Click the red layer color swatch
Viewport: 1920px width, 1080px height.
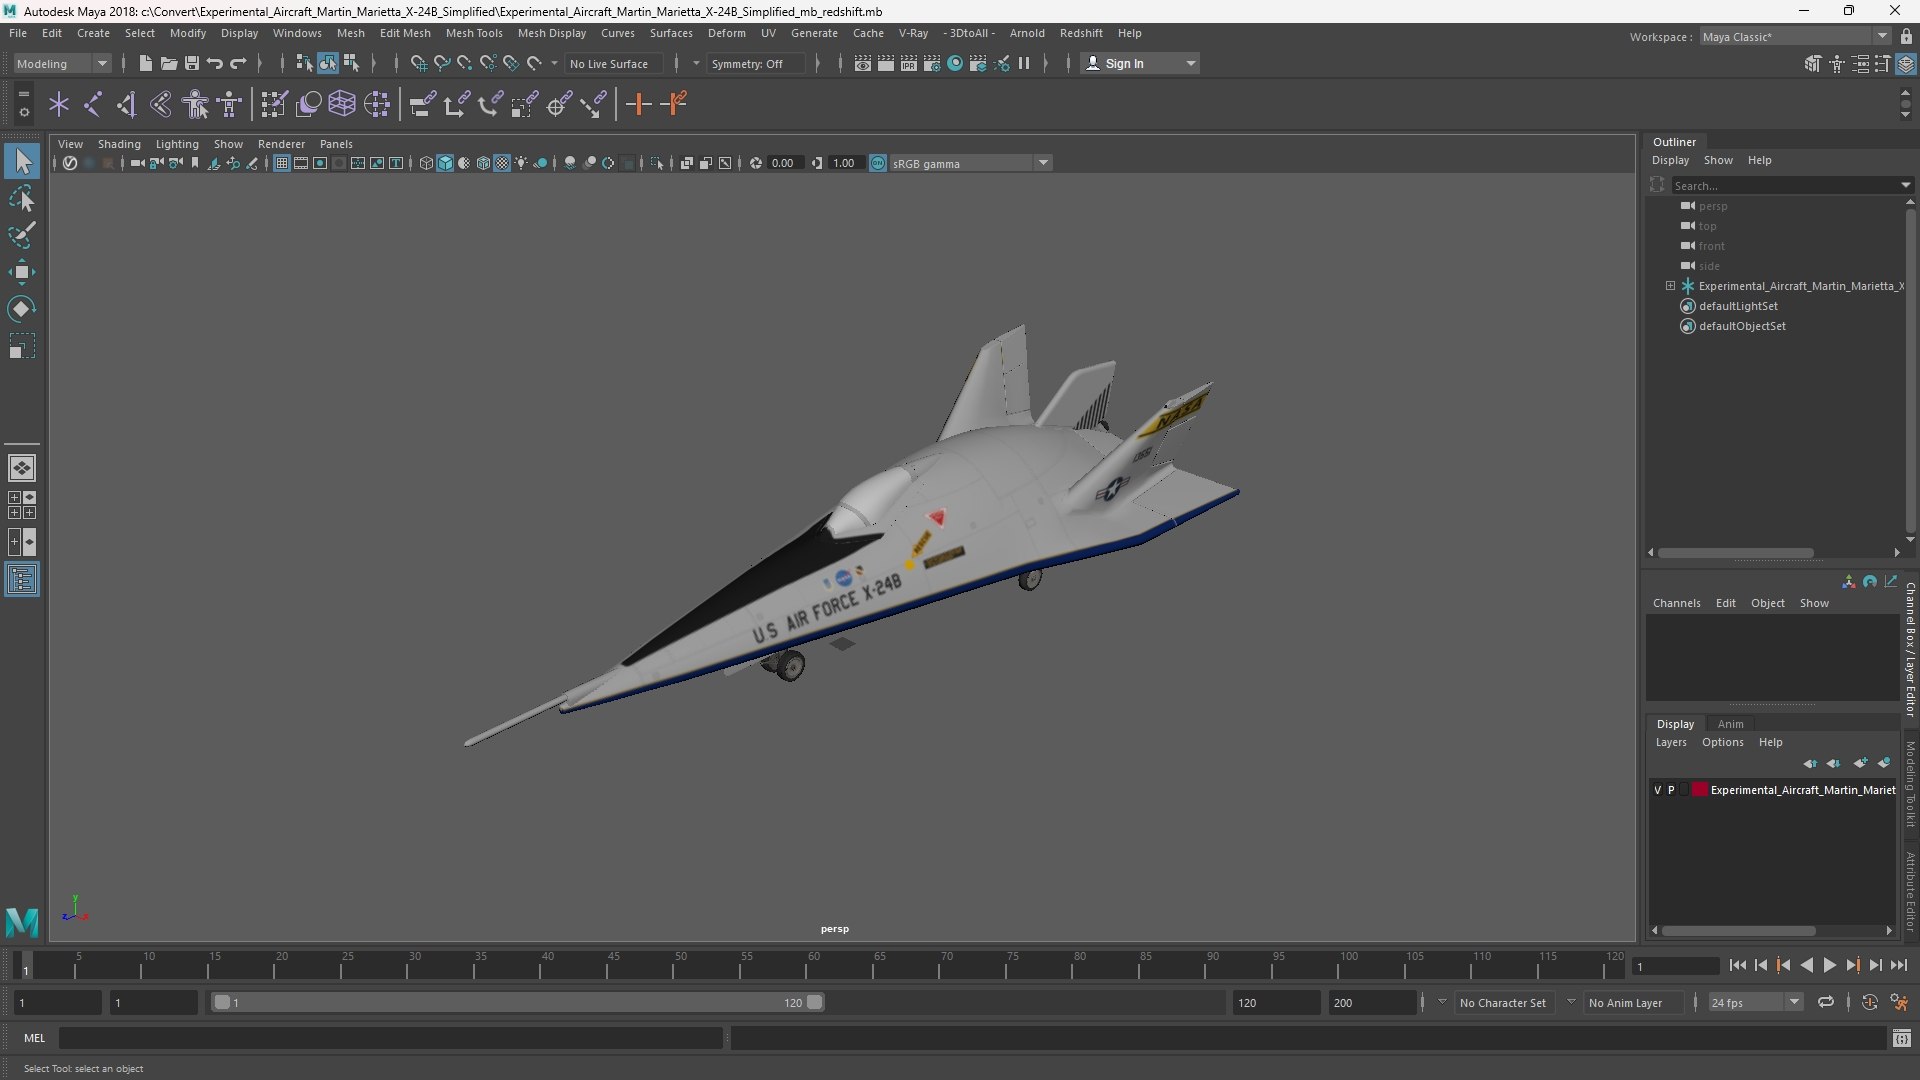point(1699,790)
